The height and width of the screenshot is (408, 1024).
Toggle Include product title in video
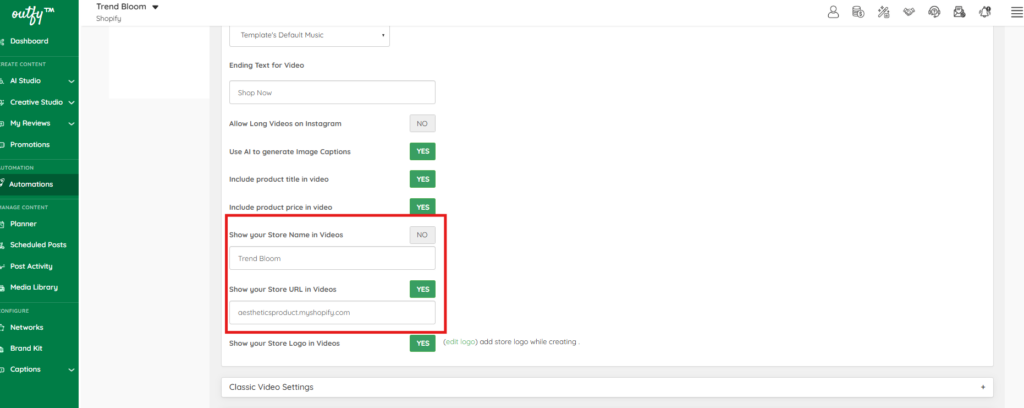click(x=422, y=179)
